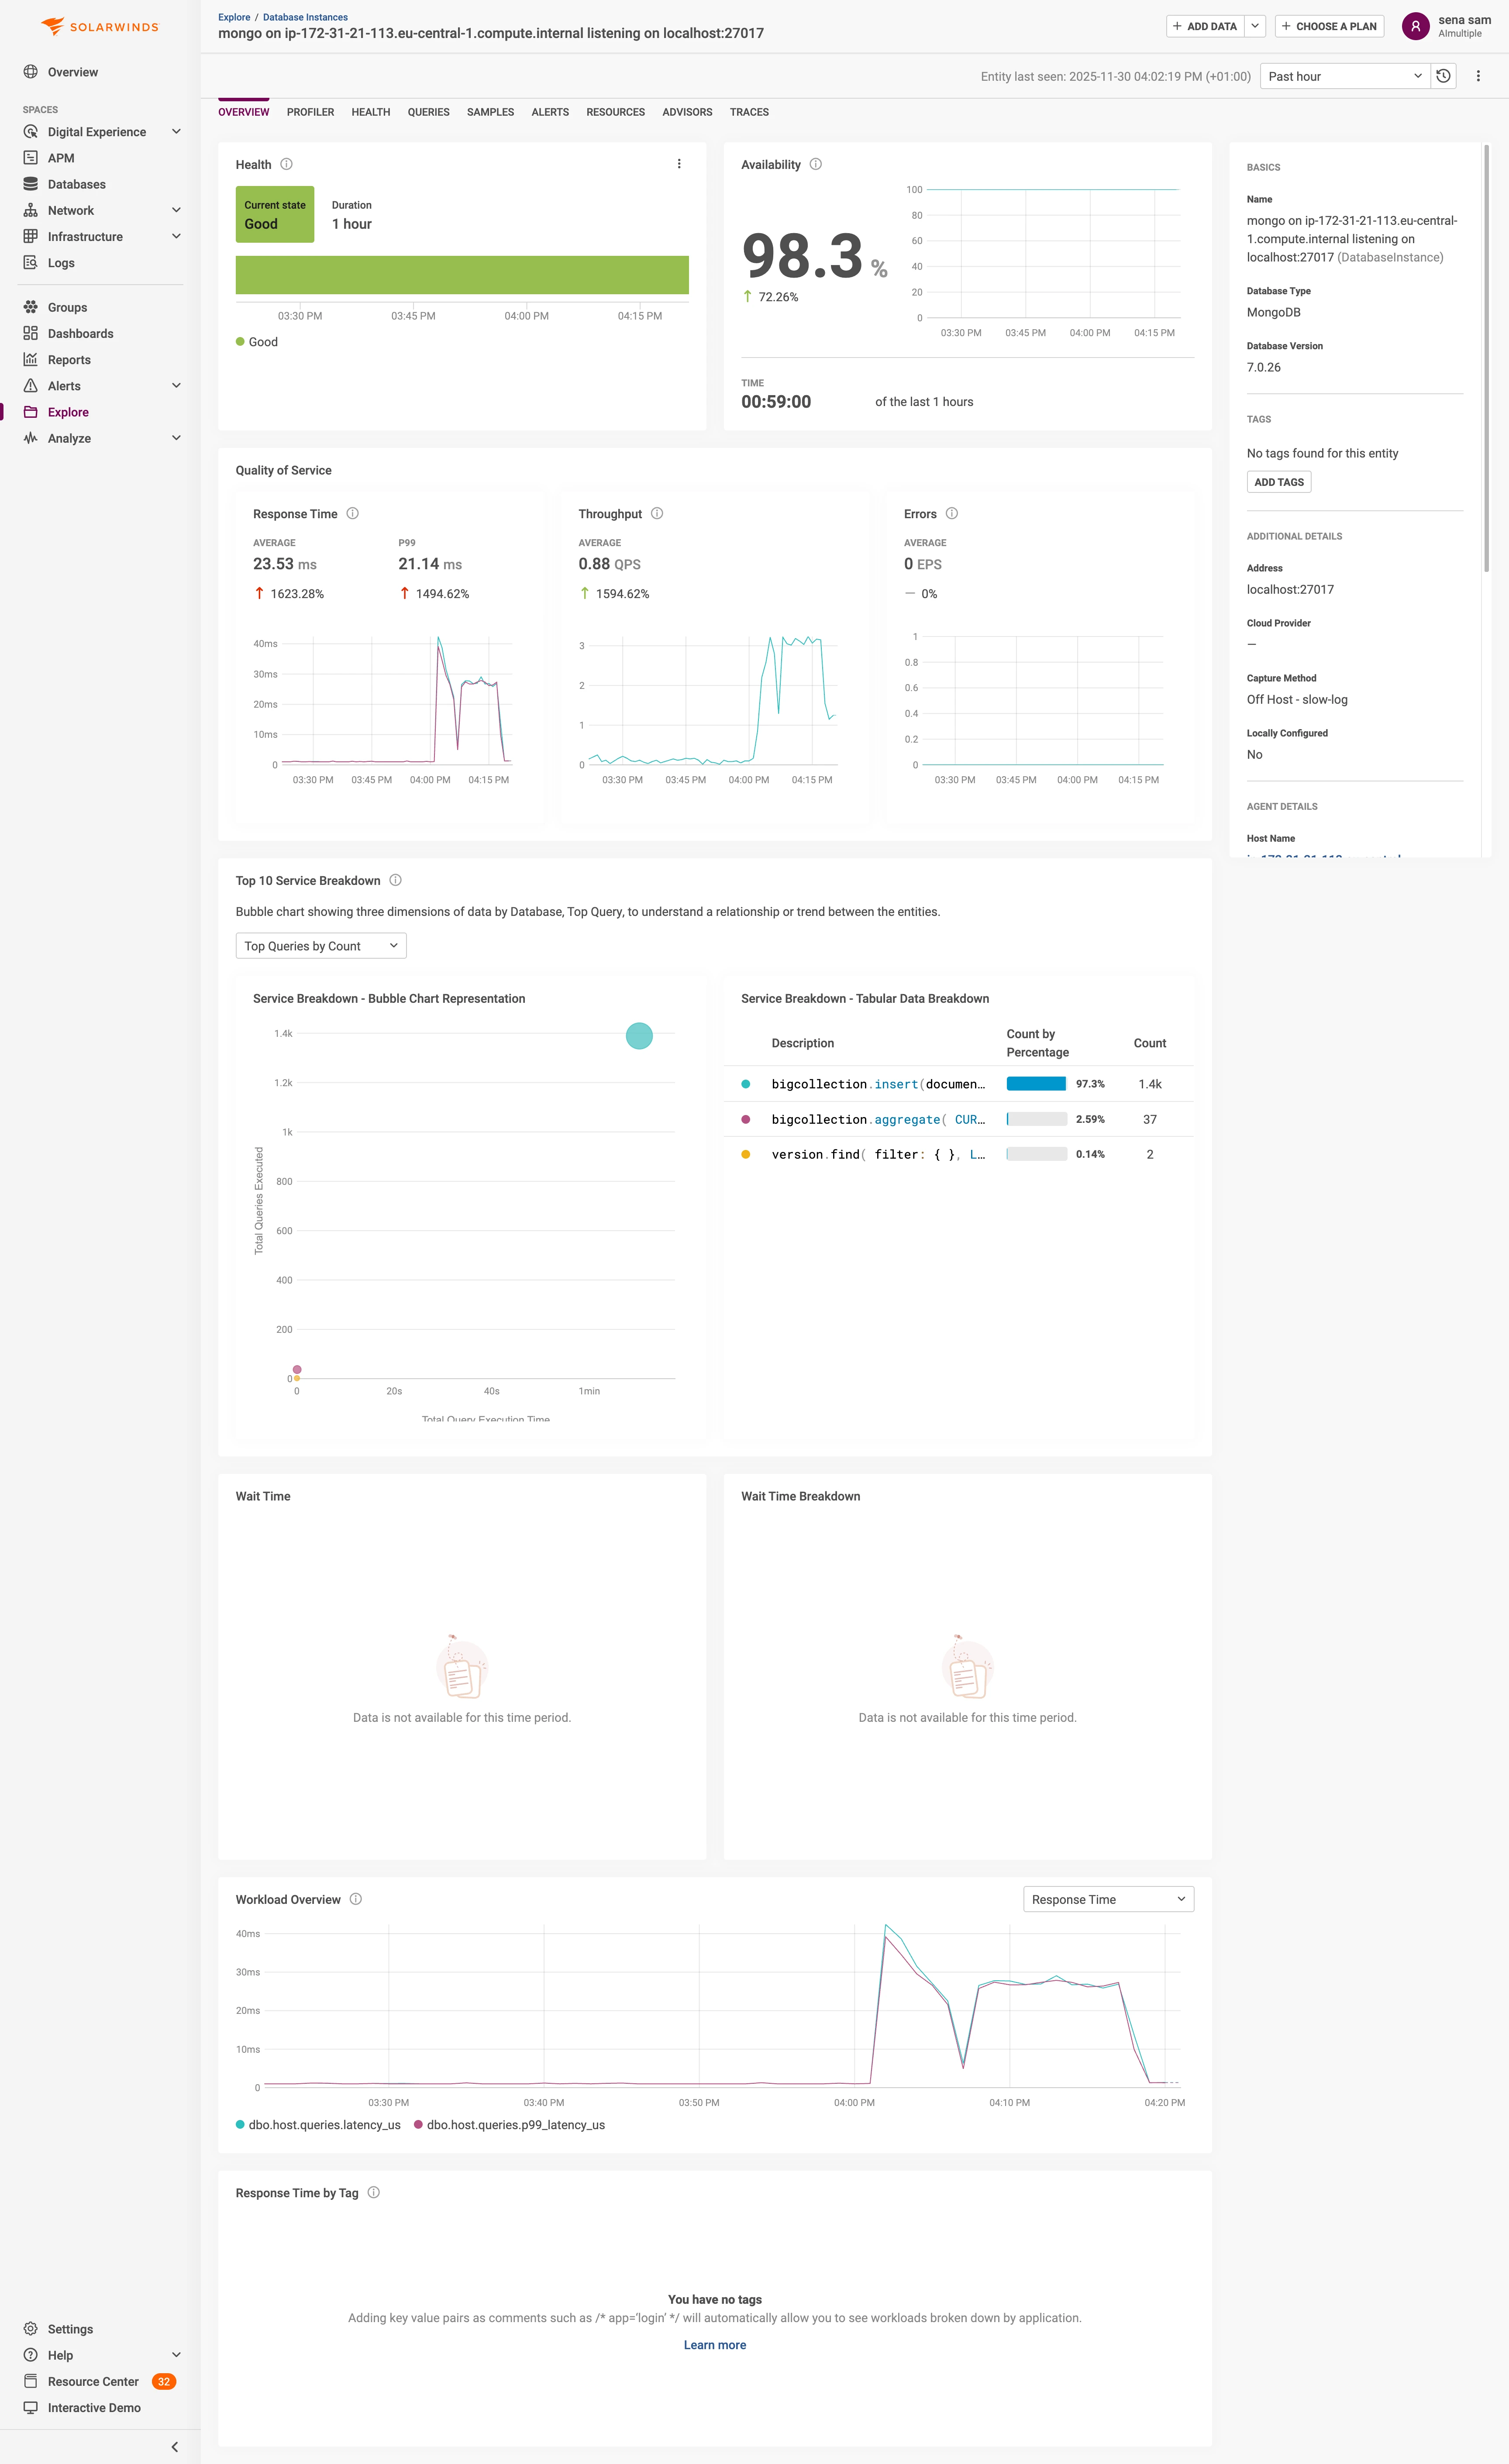Click the Dashboards icon
The width and height of the screenshot is (1509, 2464).
(x=31, y=334)
